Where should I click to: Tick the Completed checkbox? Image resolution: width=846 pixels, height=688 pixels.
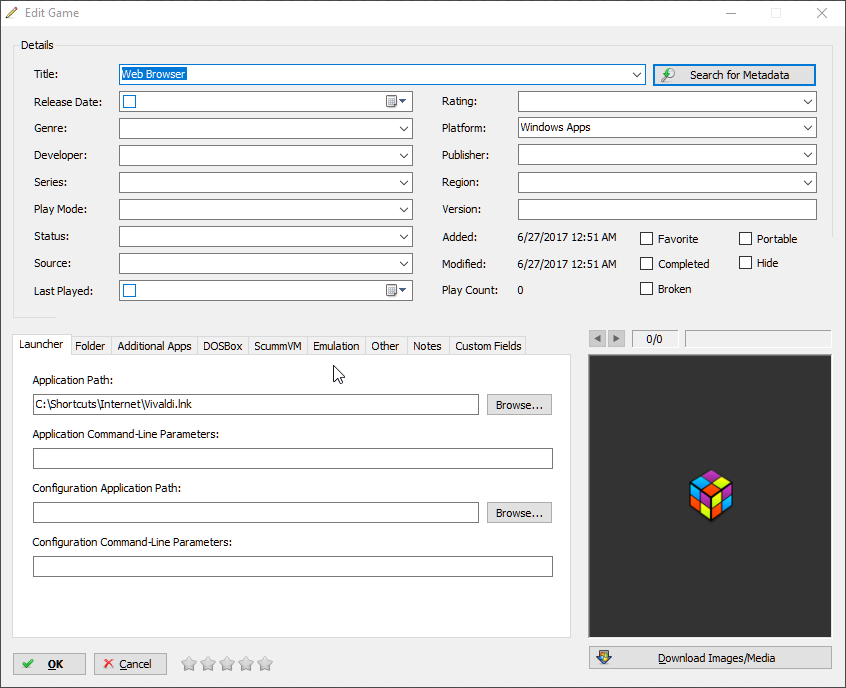coord(647,264)
